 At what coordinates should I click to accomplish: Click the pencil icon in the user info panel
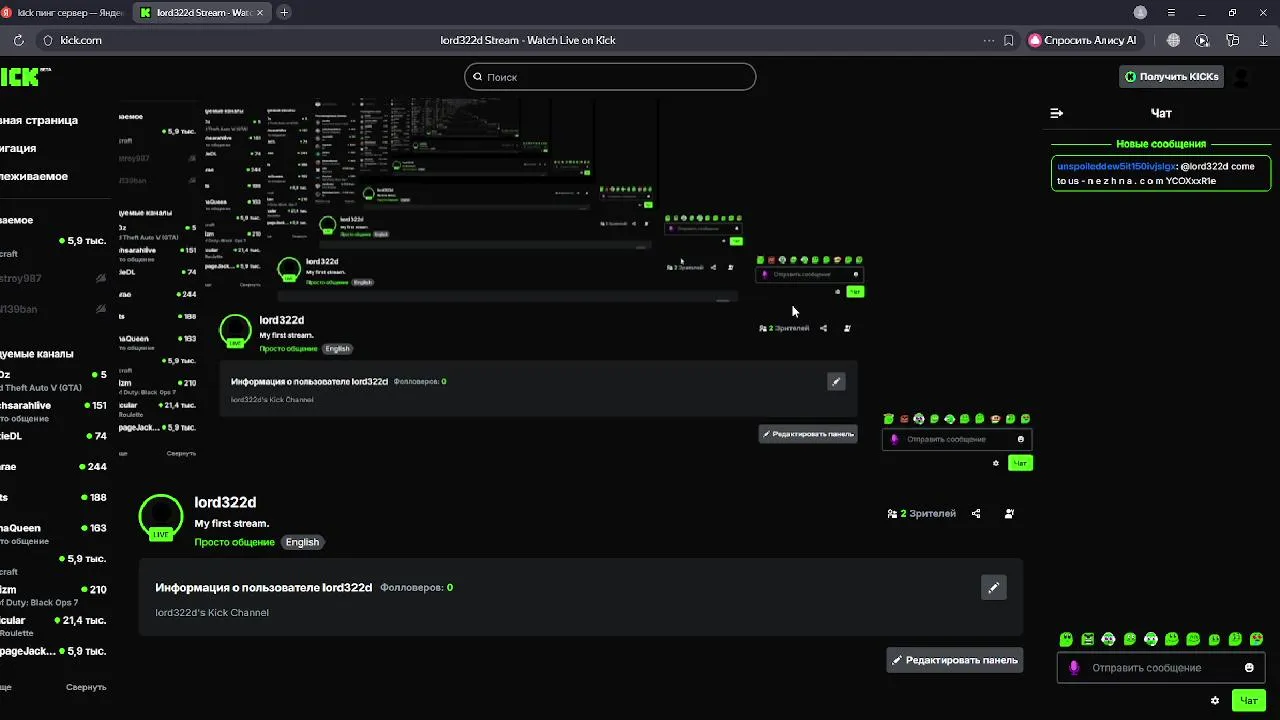[x=993, y=588]
